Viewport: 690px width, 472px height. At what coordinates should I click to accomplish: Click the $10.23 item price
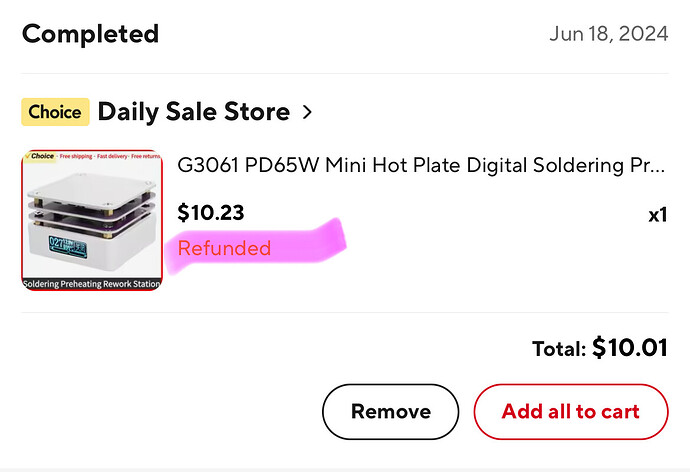coord(210,213)
